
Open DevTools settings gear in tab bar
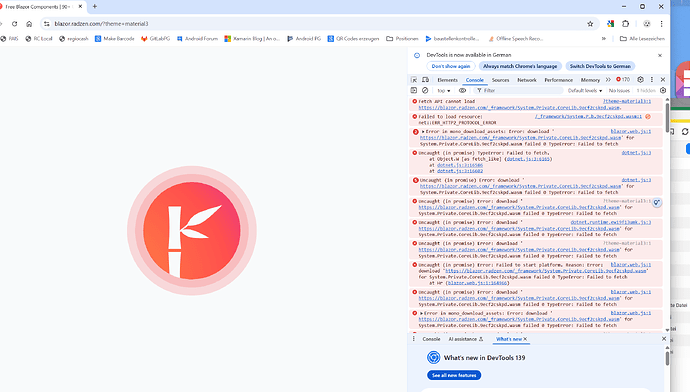click(640, 80)
